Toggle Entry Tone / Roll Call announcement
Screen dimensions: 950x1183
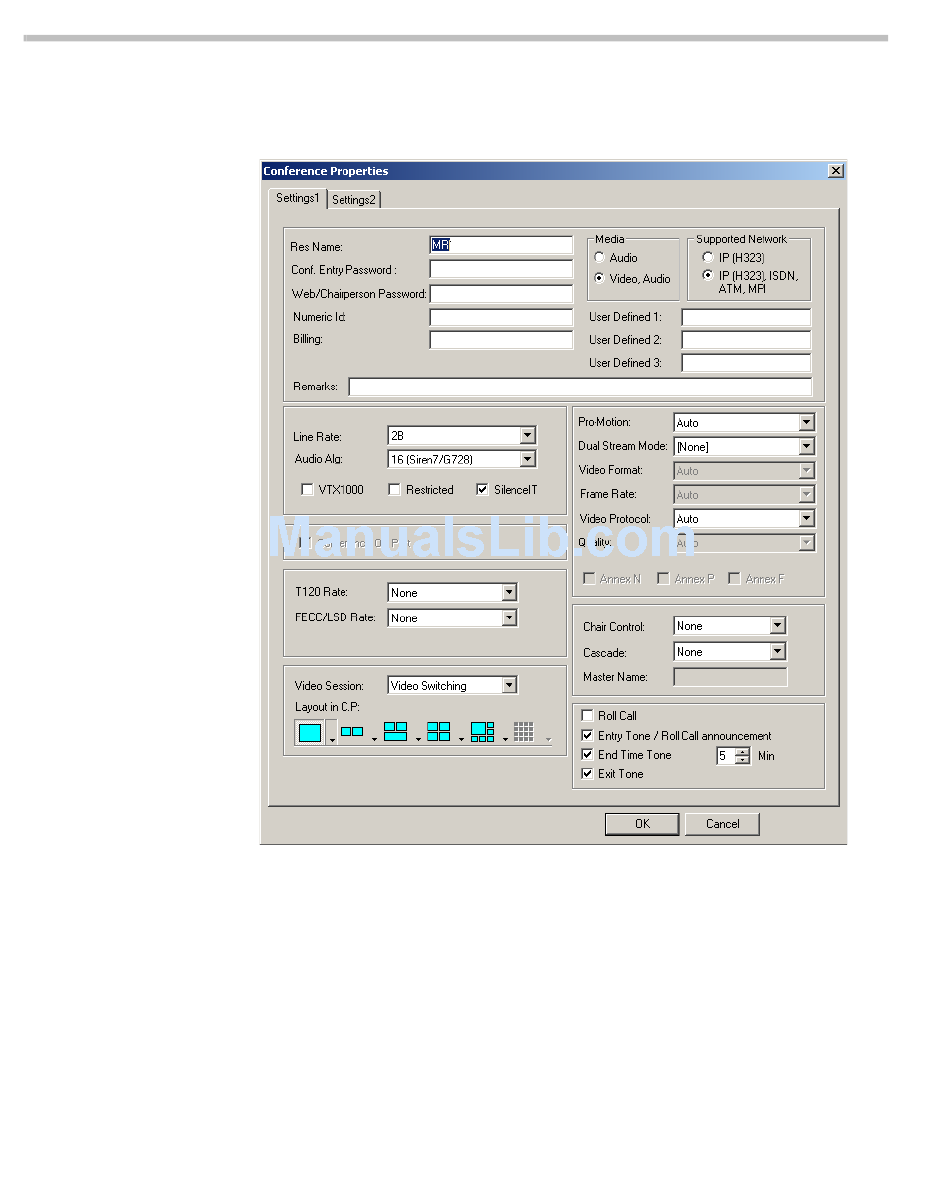[x=587, y=735]
